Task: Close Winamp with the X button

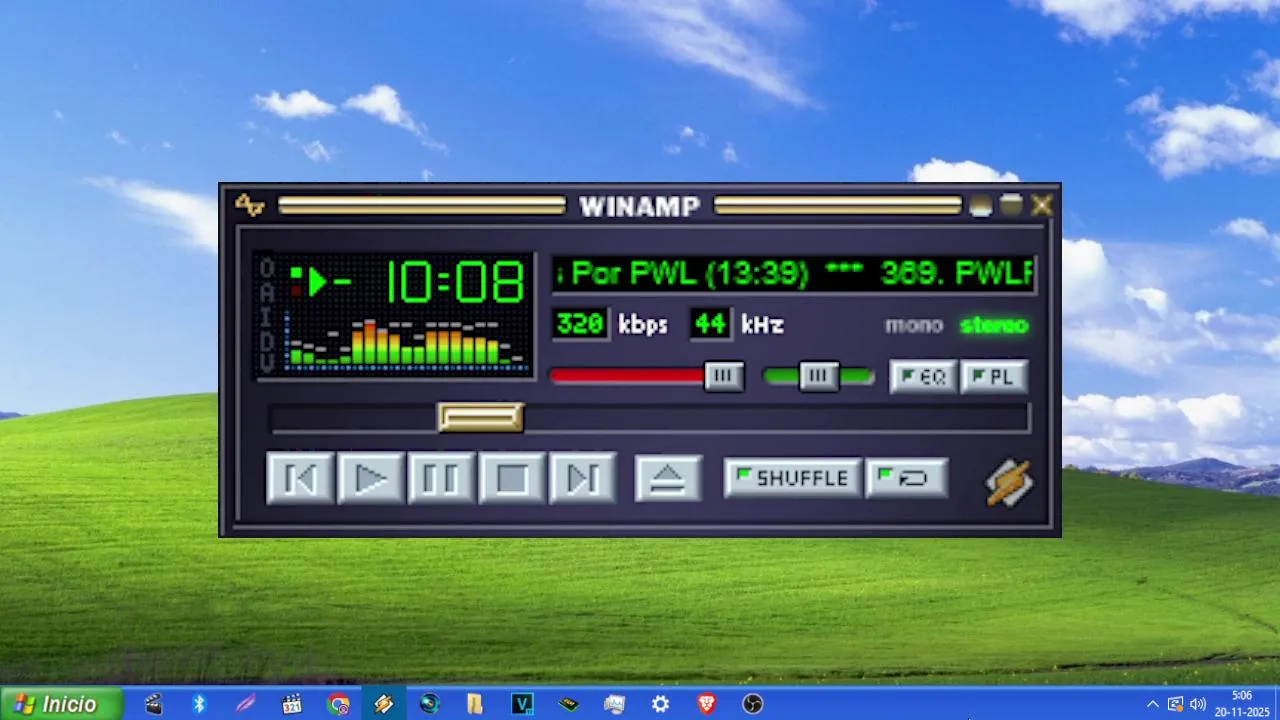Action: pyautogui.click(x=1042, y=205)
